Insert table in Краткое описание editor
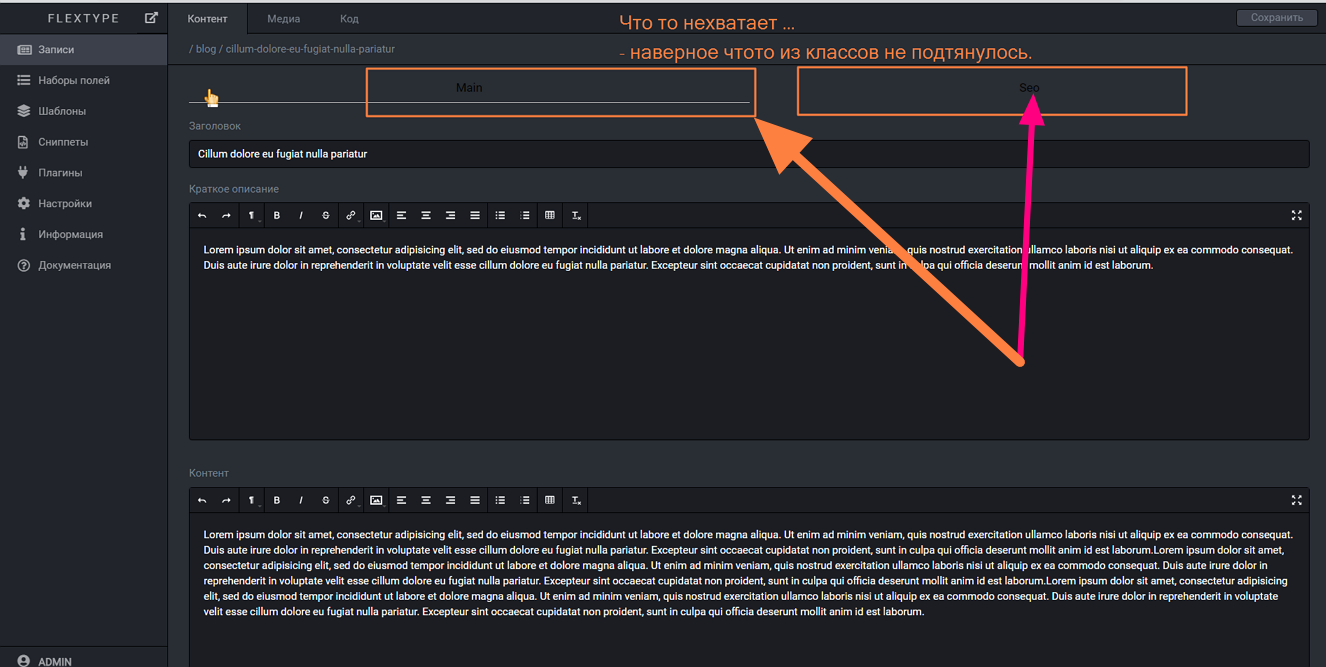1326x667 pixels. (x=550, y=215)
